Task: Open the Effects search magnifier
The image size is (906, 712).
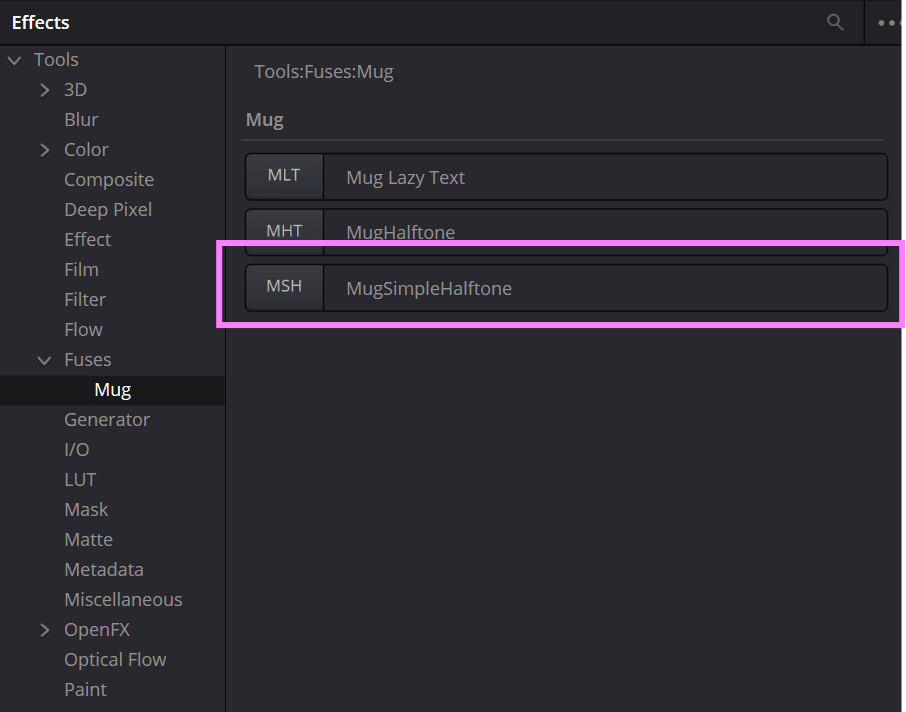Action: tap(835, 23)
